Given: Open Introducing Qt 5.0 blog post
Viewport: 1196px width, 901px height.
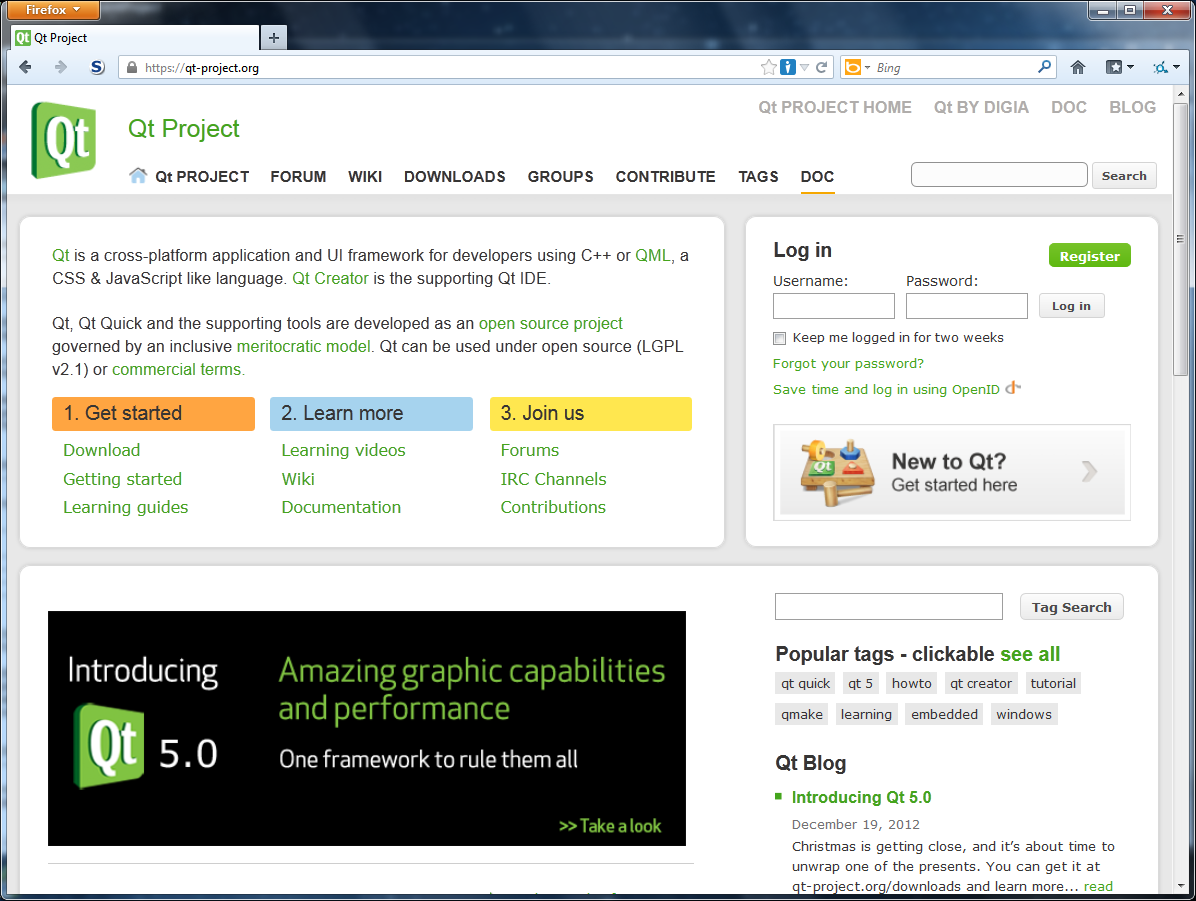Looking at the screenshot, I should 861,797.
